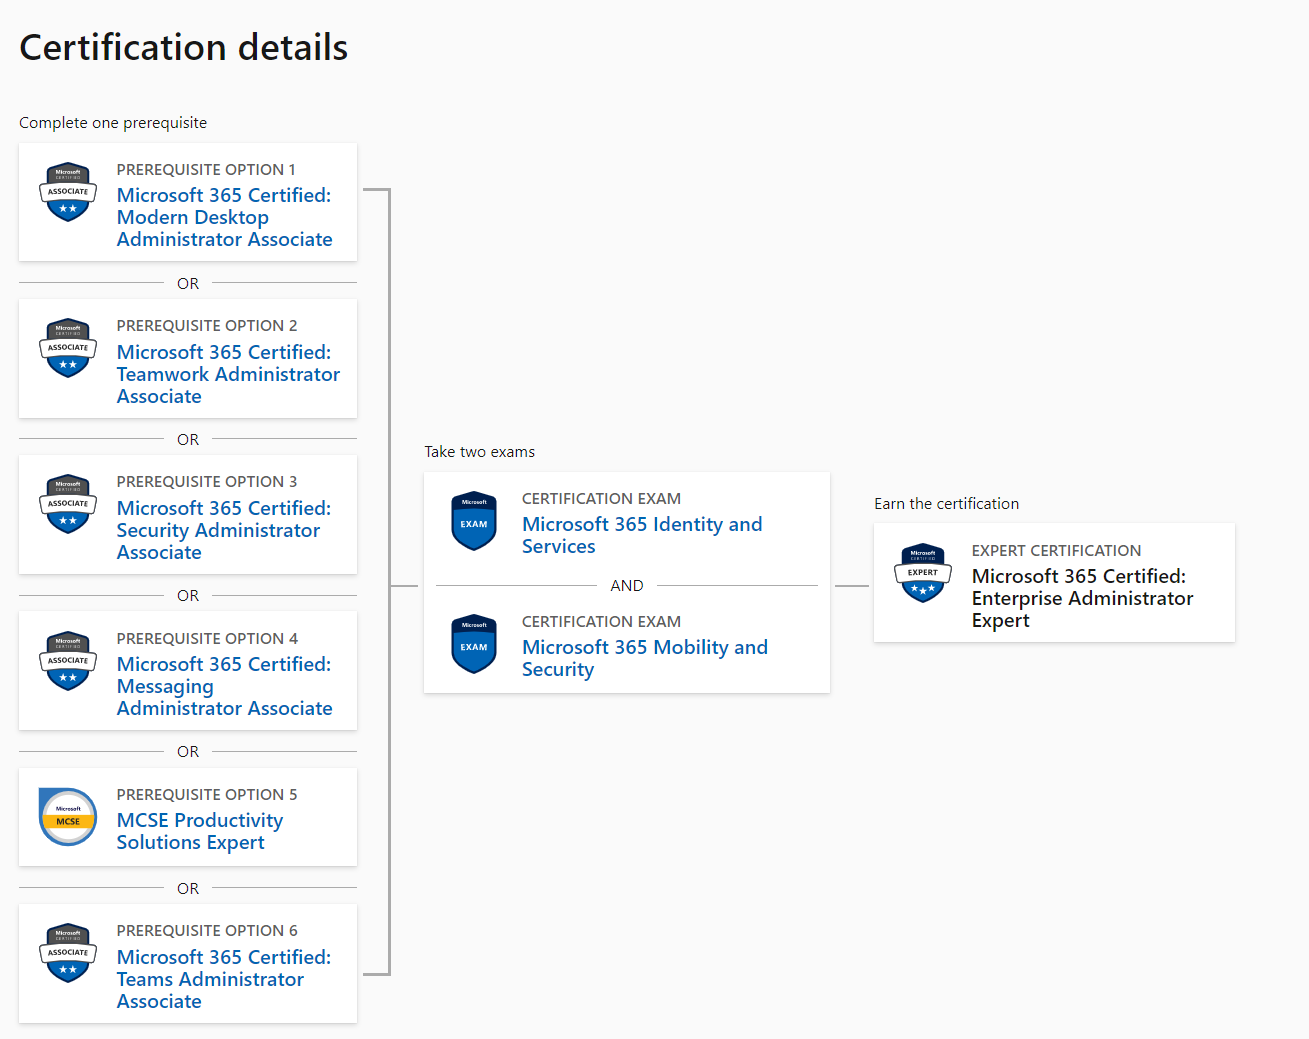Image resolution: width=1309 pixels, height=1039 pixels.
Task: Click the Exam badge for Identity and Services
Action: tap(474, 521)
